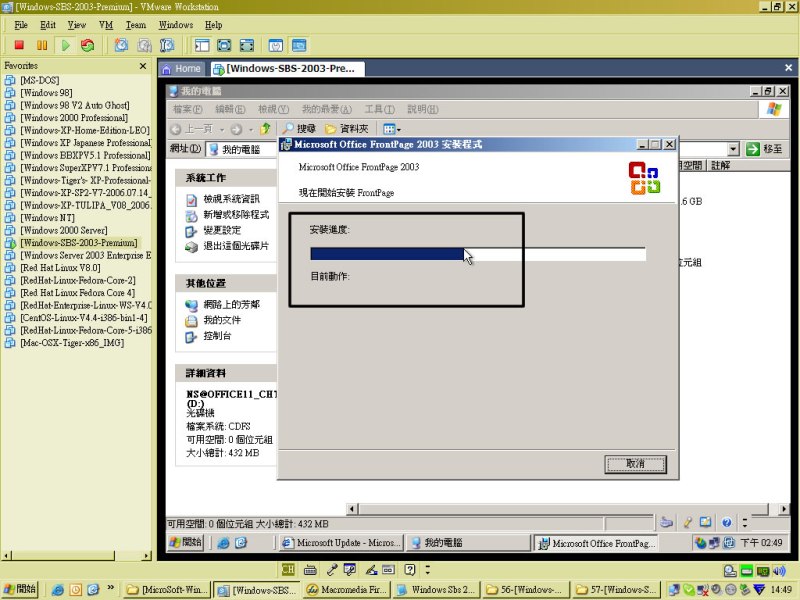800x600 pixels.
Task: Open the VM menu
Action: (x=106, y=25)
